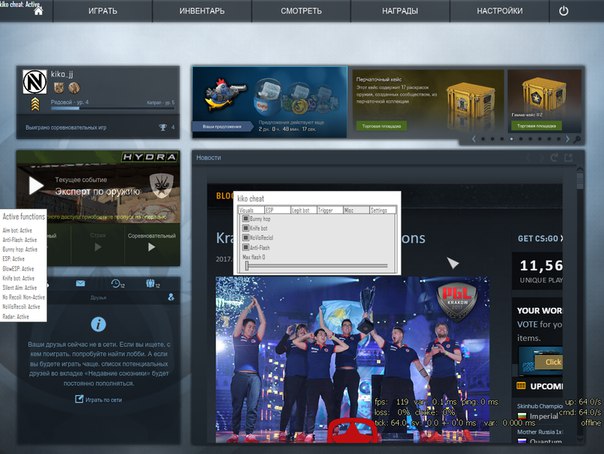Screen dimensions: 604x454
Task: Toggle the NoVisRecoil checkbox
Action: (x=246, y=238)
